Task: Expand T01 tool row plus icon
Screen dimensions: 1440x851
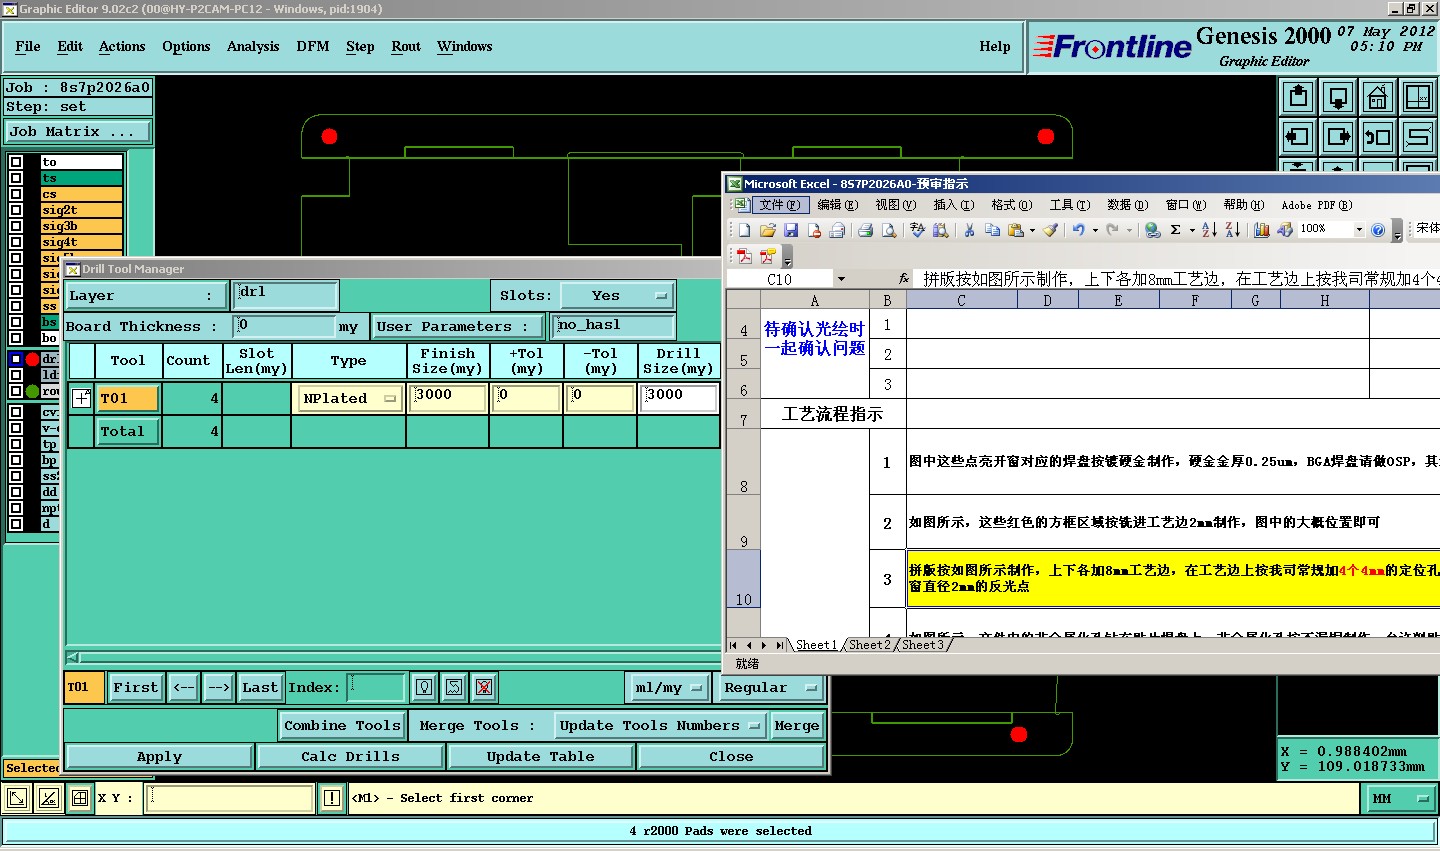Action: 82,398
